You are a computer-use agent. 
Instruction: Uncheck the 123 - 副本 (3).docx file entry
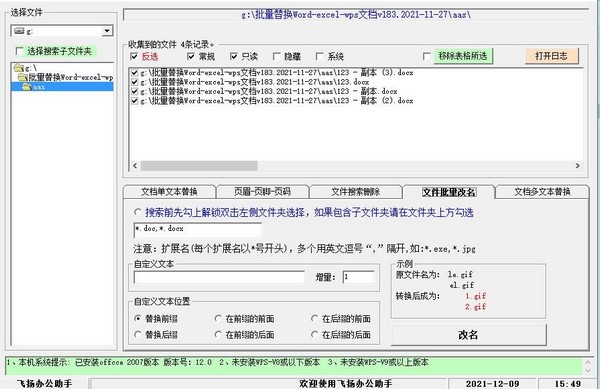(x=134, y=72)
